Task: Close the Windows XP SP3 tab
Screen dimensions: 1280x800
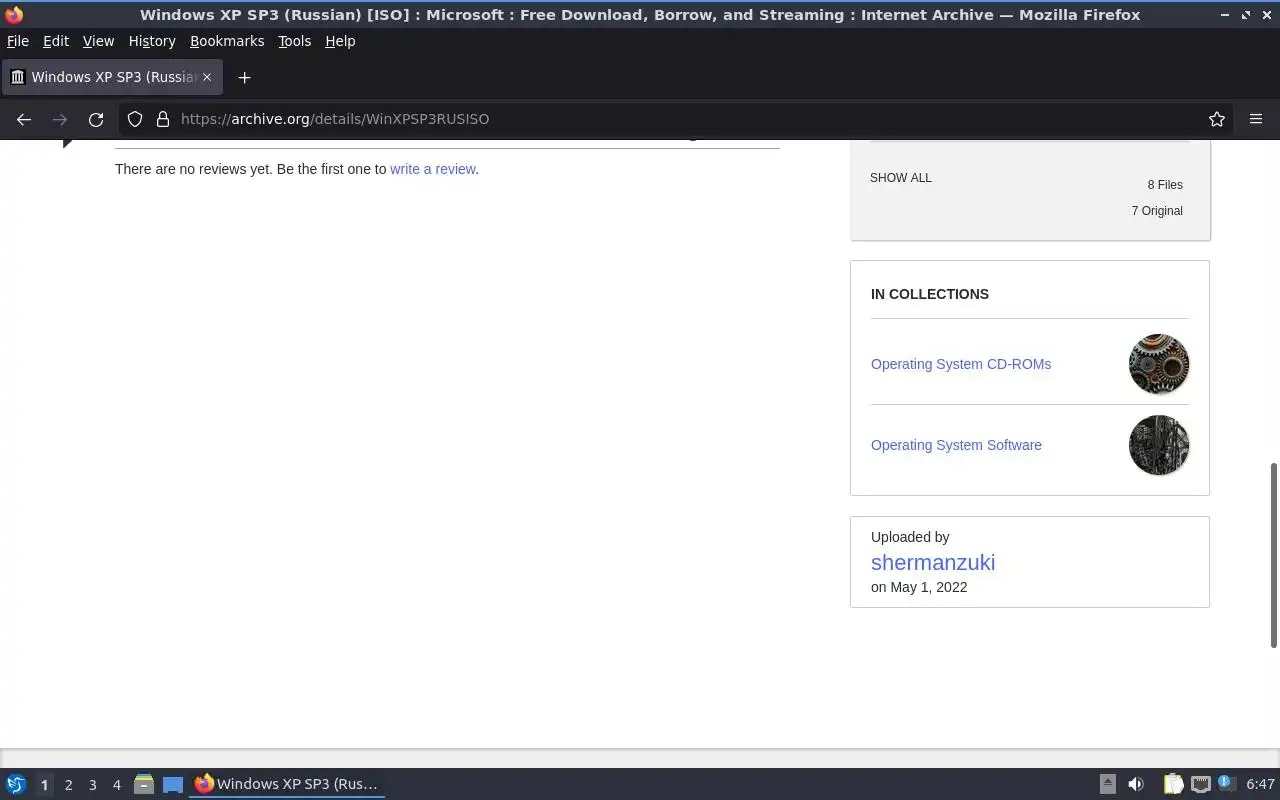Action: [207, 77]
